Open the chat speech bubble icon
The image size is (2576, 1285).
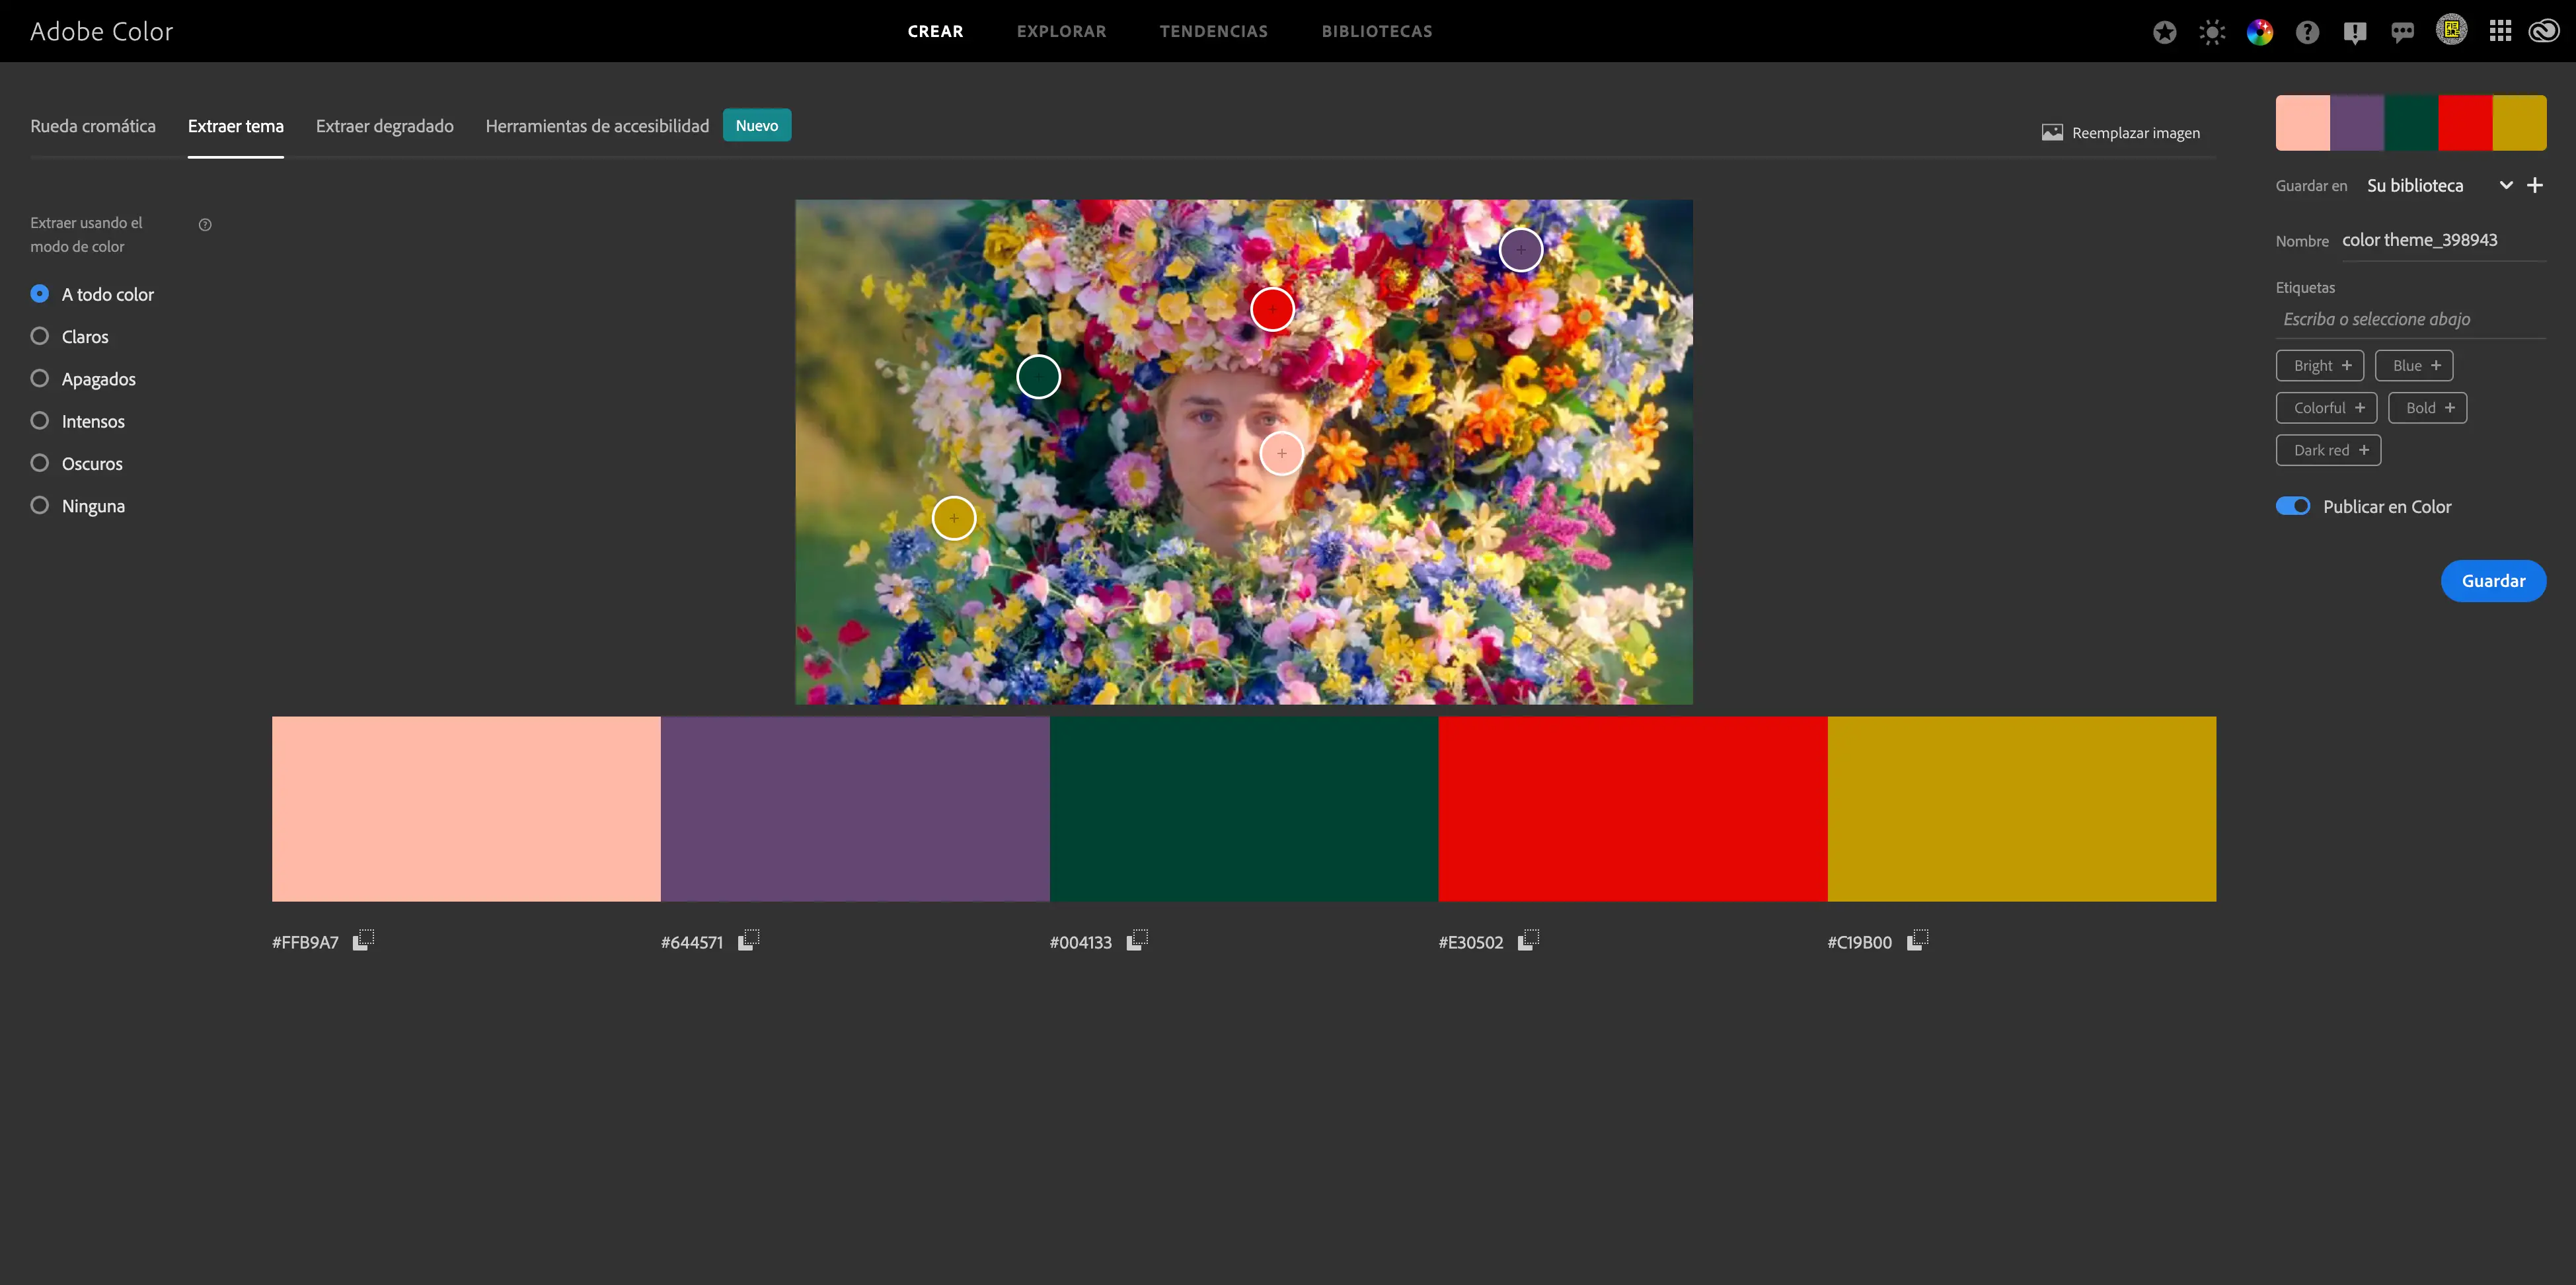pyautogui.click(x=2402, y=32)
